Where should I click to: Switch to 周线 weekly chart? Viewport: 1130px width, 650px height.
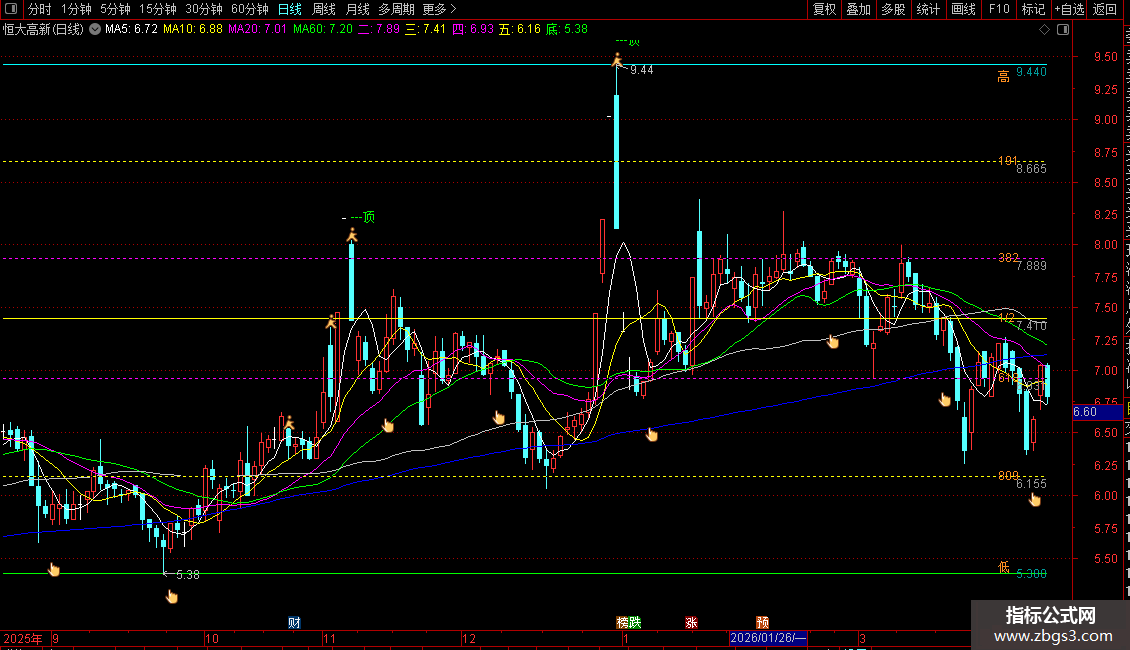(x=324, y=9)
